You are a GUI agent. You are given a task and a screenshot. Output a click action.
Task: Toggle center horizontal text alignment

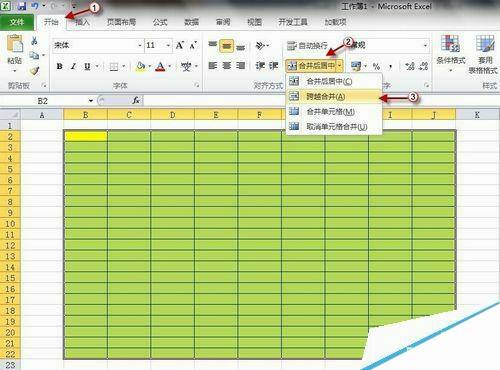[x=227, y=66]
